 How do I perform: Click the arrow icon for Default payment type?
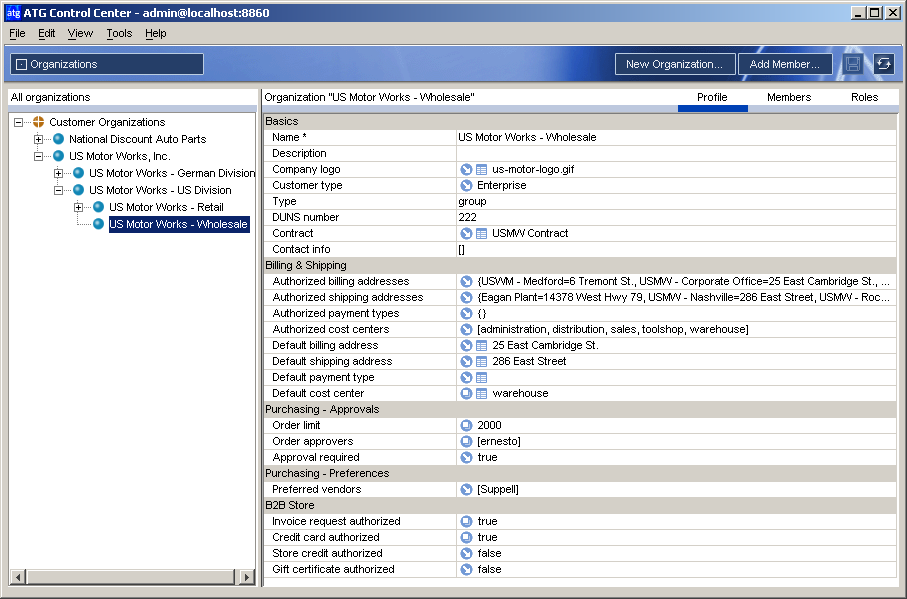pyautogui.click(x=466, y=378)
